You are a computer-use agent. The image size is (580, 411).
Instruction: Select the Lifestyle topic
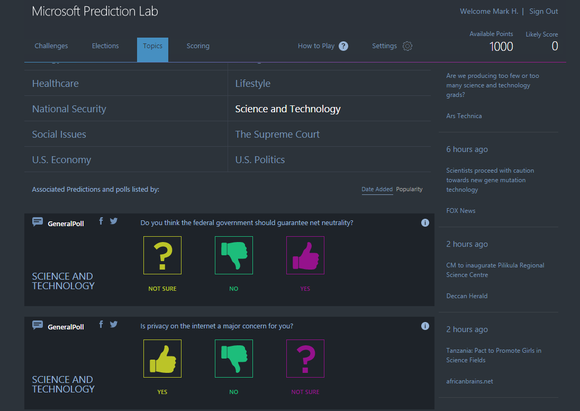pyautogui.click(x=253, y=84)
